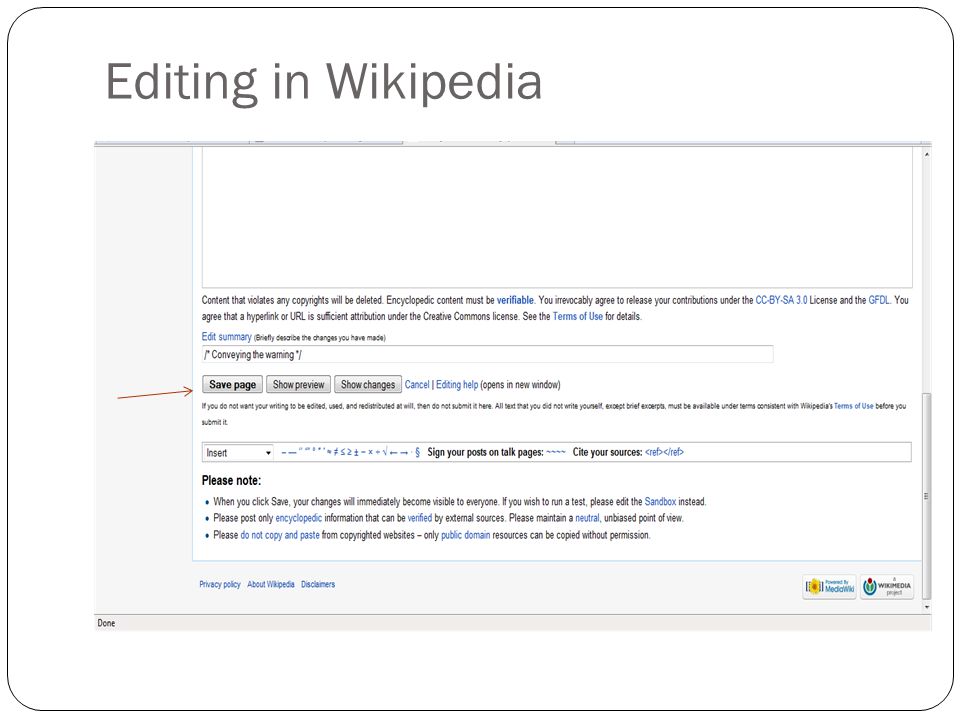Insert the four-tilde signature markup
Image resolution: width=960 pixels, height=720 pixels.
tap(556, 452)
